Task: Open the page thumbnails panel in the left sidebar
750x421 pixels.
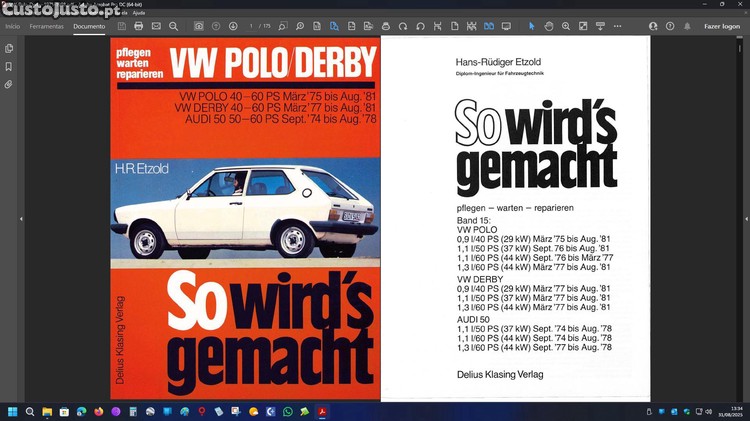Action: [x=9, y=48]
